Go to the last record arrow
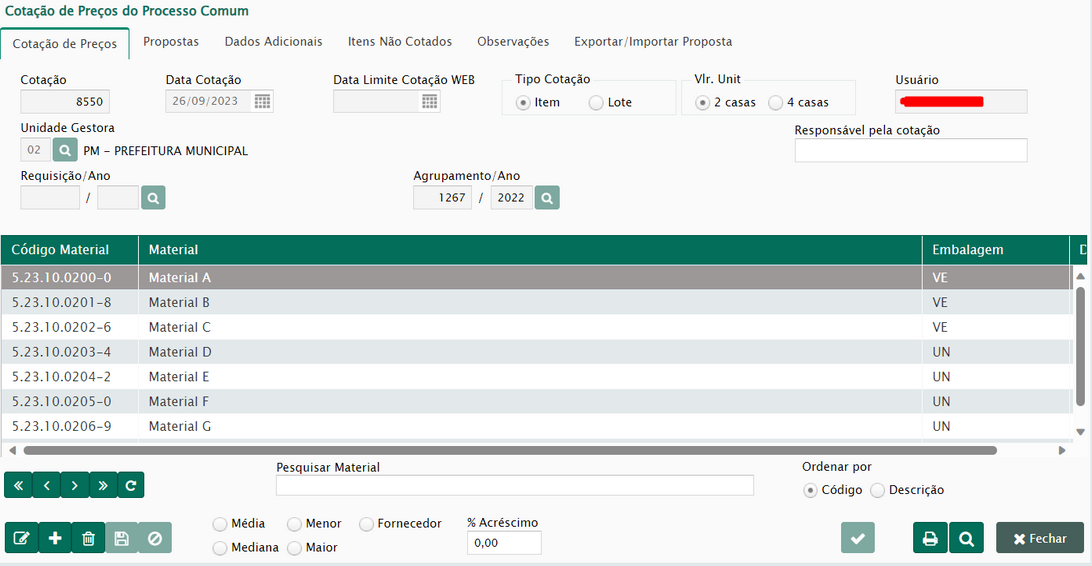The image size is (1092, 566). click(103, 486)
